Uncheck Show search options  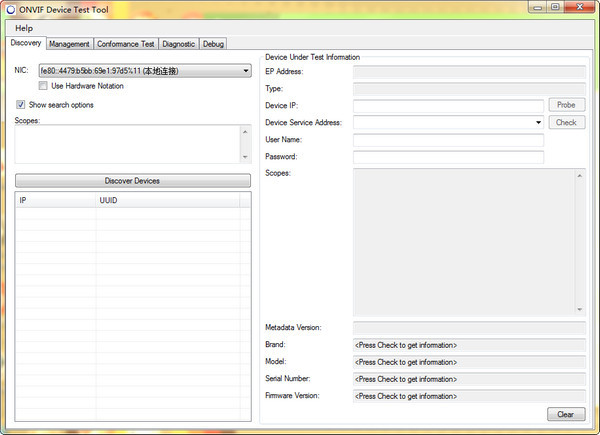pyautogui.click(x=21, y=104)
